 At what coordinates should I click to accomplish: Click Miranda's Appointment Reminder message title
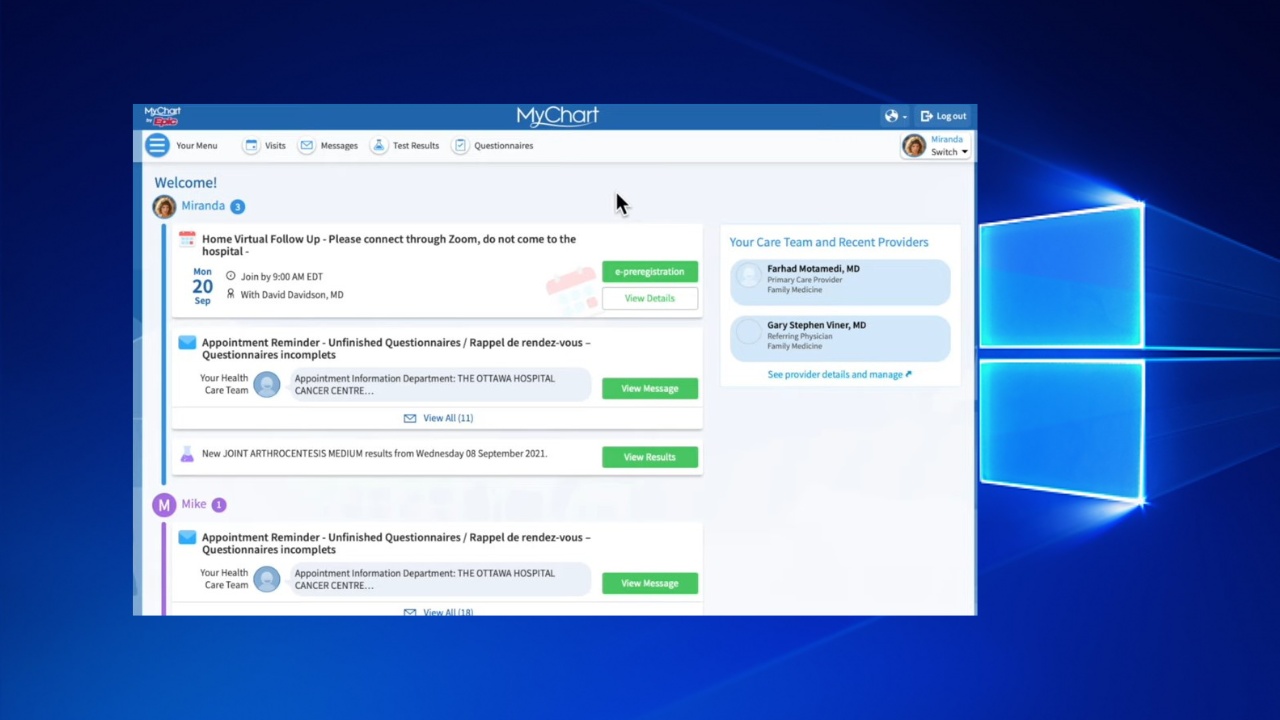click(x=396, y=349)
